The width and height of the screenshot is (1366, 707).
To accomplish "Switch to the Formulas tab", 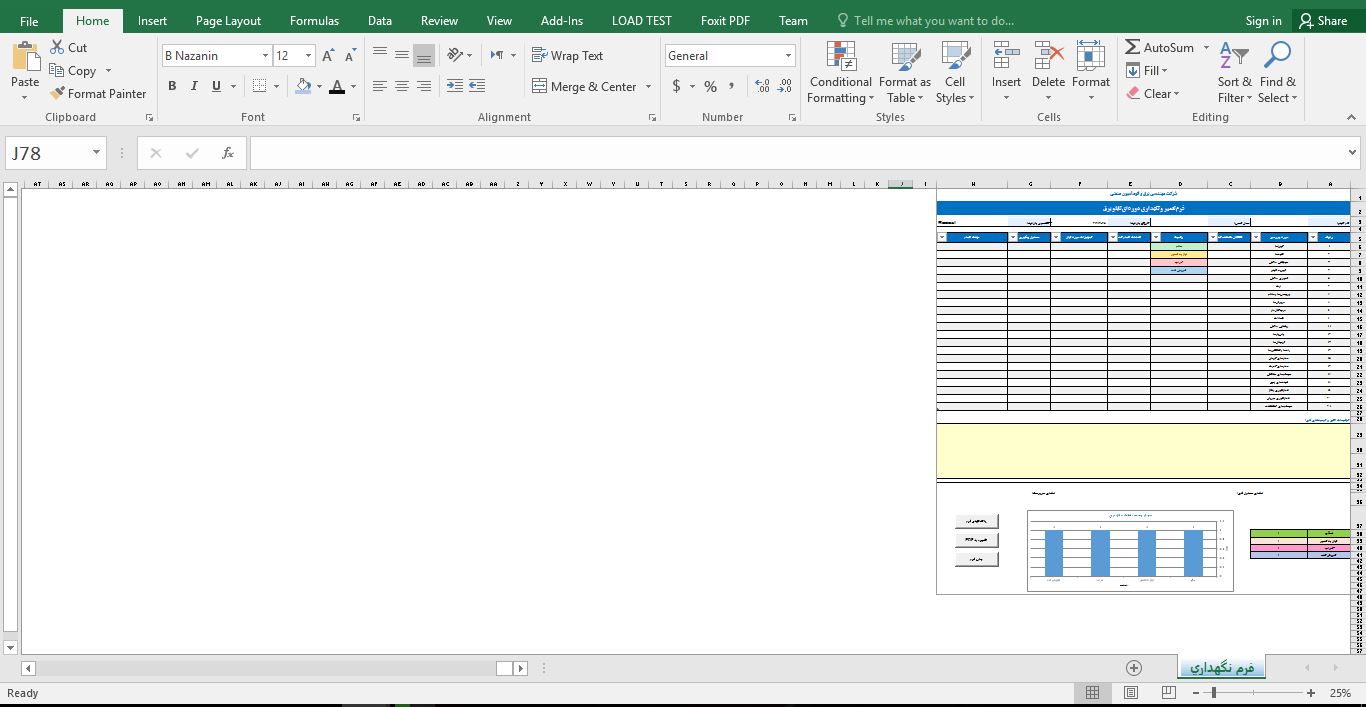I will click(314, 20).
